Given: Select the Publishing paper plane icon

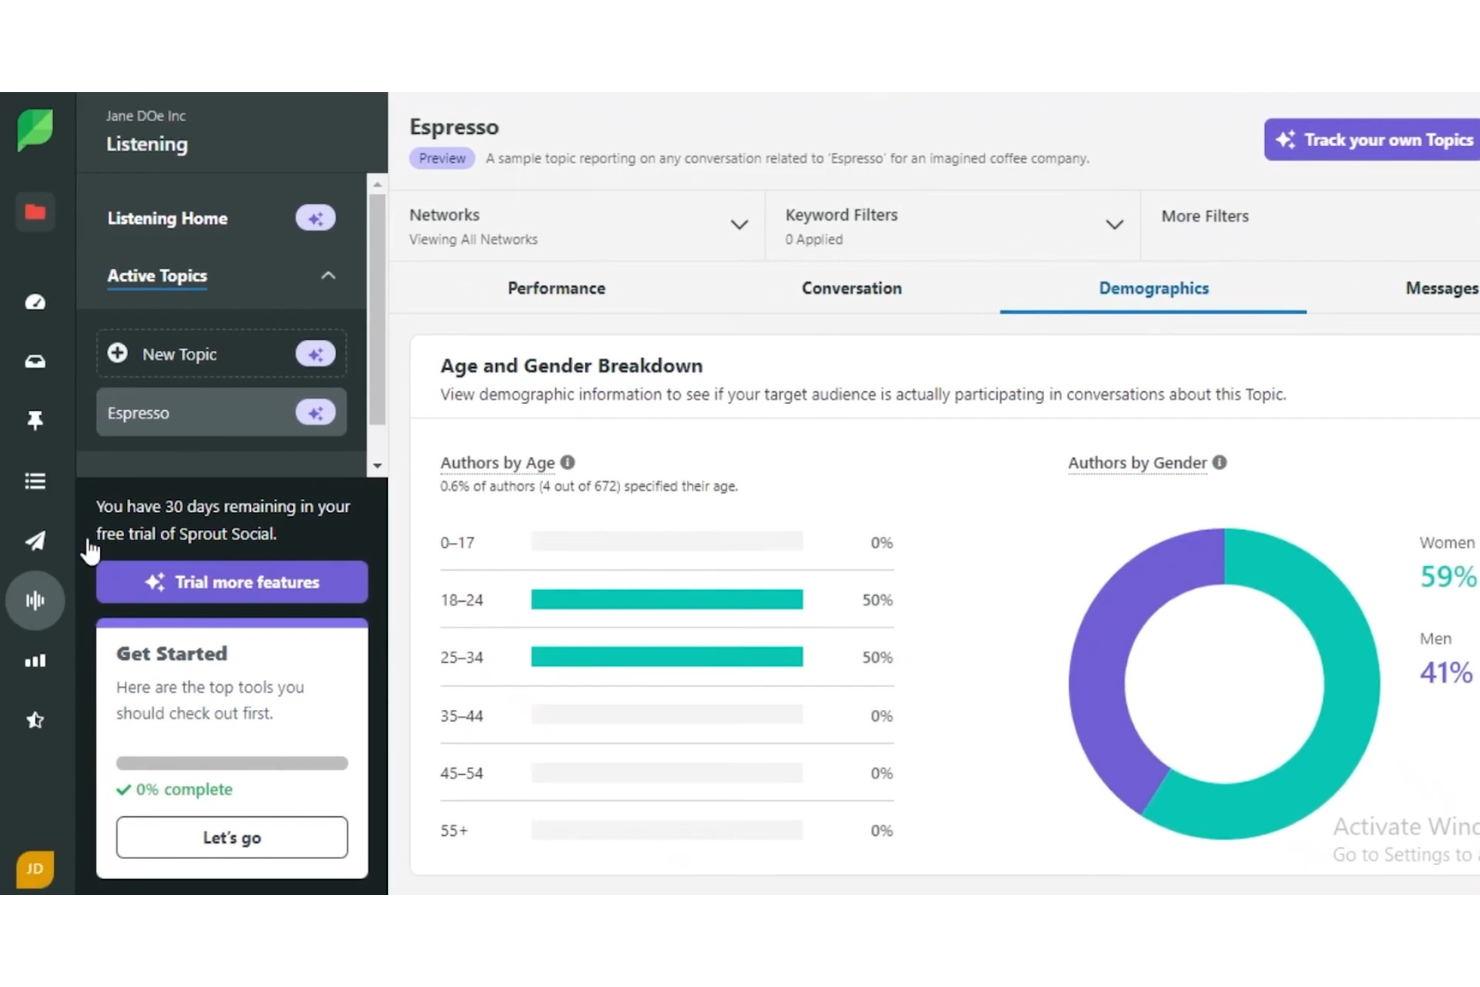Looking at the screenshot, I should pos(35,541).
